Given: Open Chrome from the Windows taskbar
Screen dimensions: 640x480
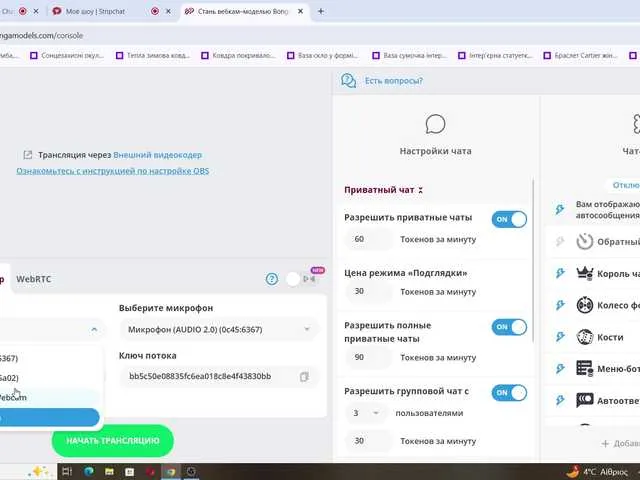Looking at the screenshot, I should coord(171,471).
